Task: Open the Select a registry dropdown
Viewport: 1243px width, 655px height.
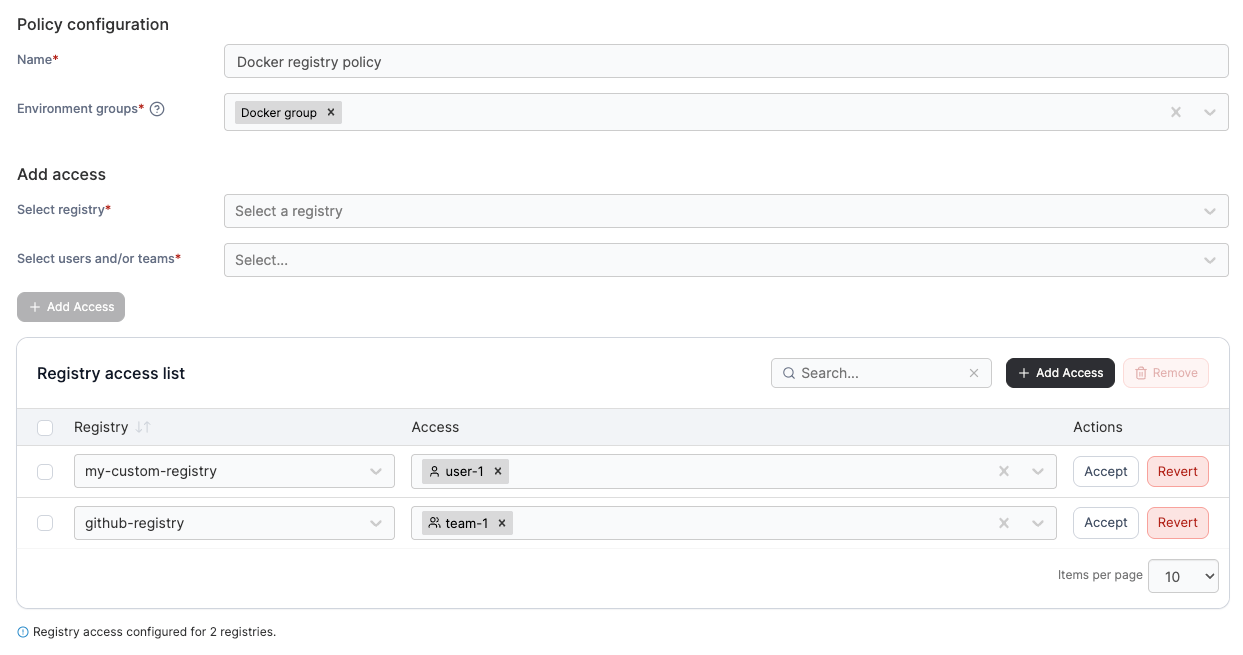Action: pos(726,211)
